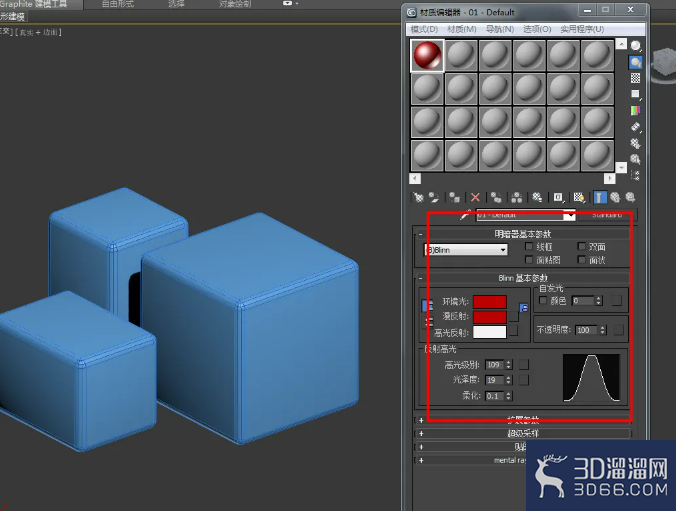Select the red sphere sample slot
Image resolution: width=676 pixels, height=511 pixels.
point(427,55)
